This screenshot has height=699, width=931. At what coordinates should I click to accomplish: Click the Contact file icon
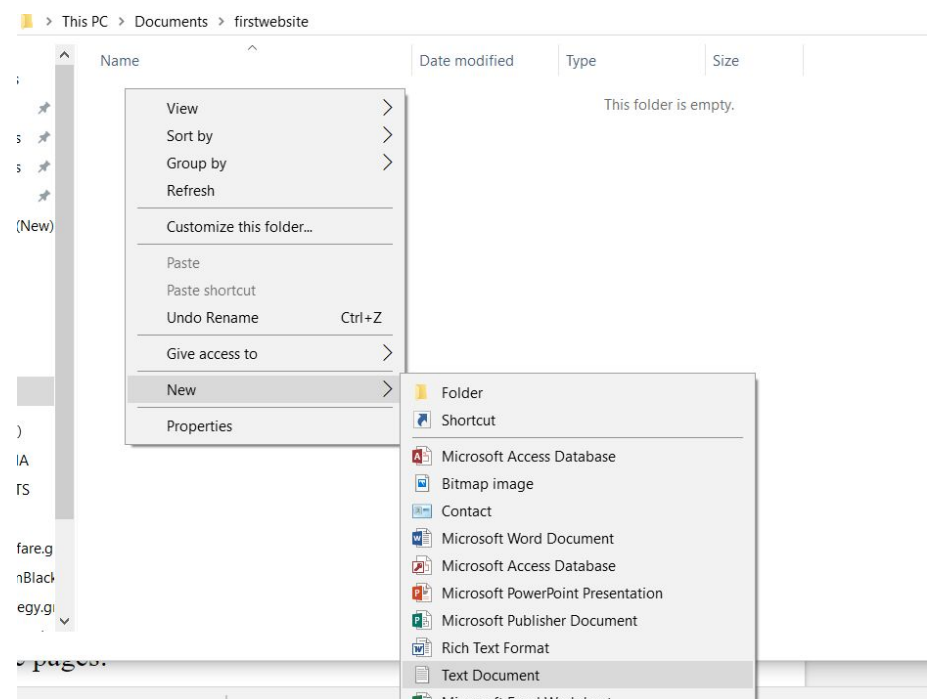pyautogui.click(x=421, y=511)
